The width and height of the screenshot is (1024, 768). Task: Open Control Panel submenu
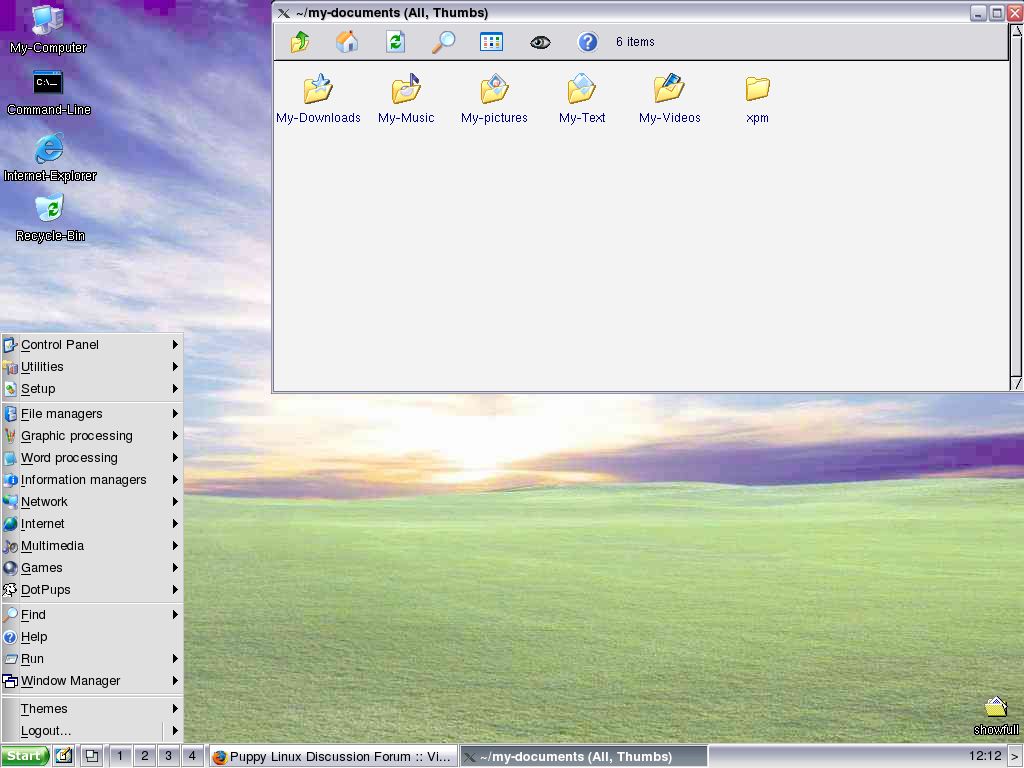click(92, 345)
